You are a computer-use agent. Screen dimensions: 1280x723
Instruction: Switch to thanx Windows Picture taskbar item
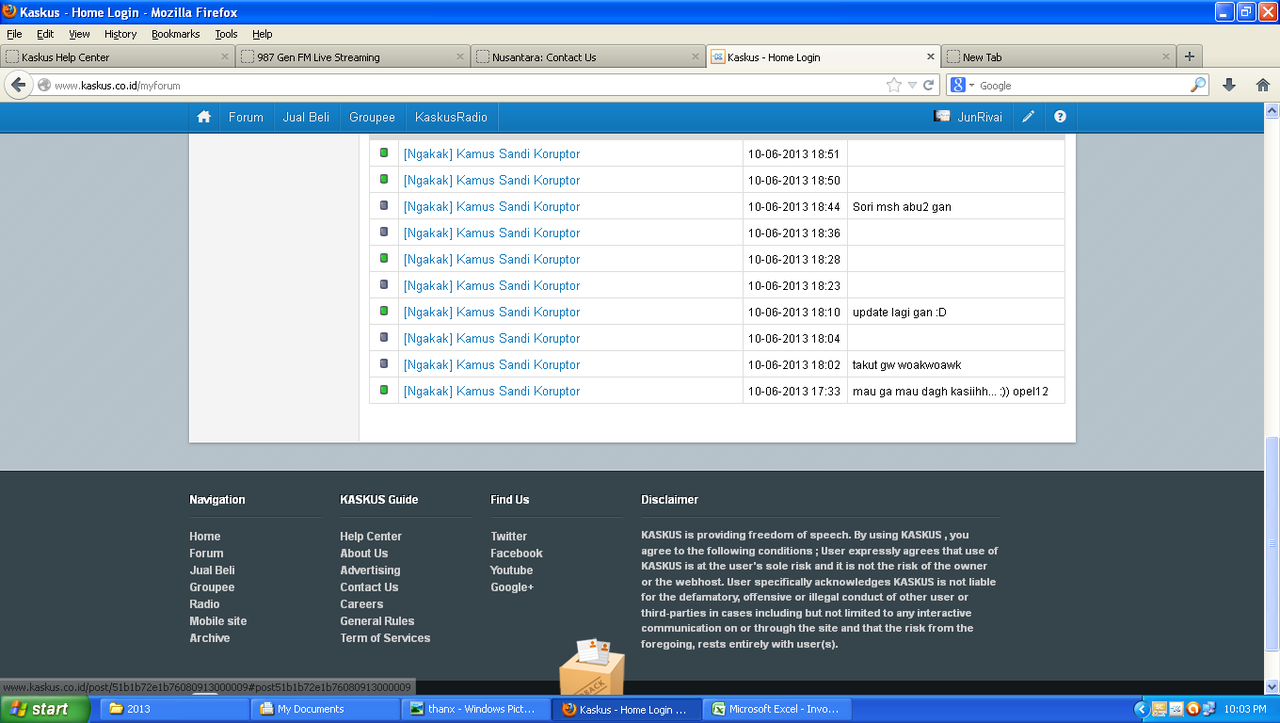(476, 709)
